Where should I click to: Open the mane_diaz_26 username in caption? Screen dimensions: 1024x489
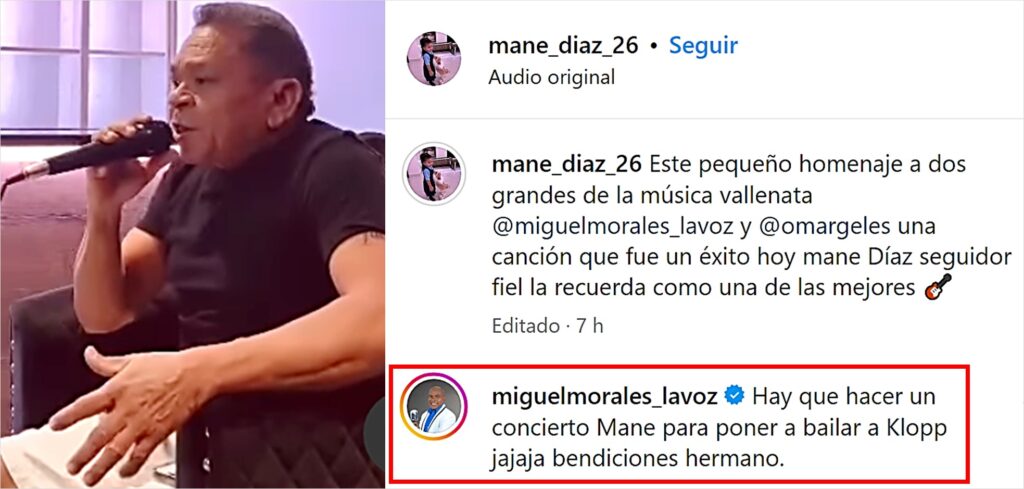567,165
